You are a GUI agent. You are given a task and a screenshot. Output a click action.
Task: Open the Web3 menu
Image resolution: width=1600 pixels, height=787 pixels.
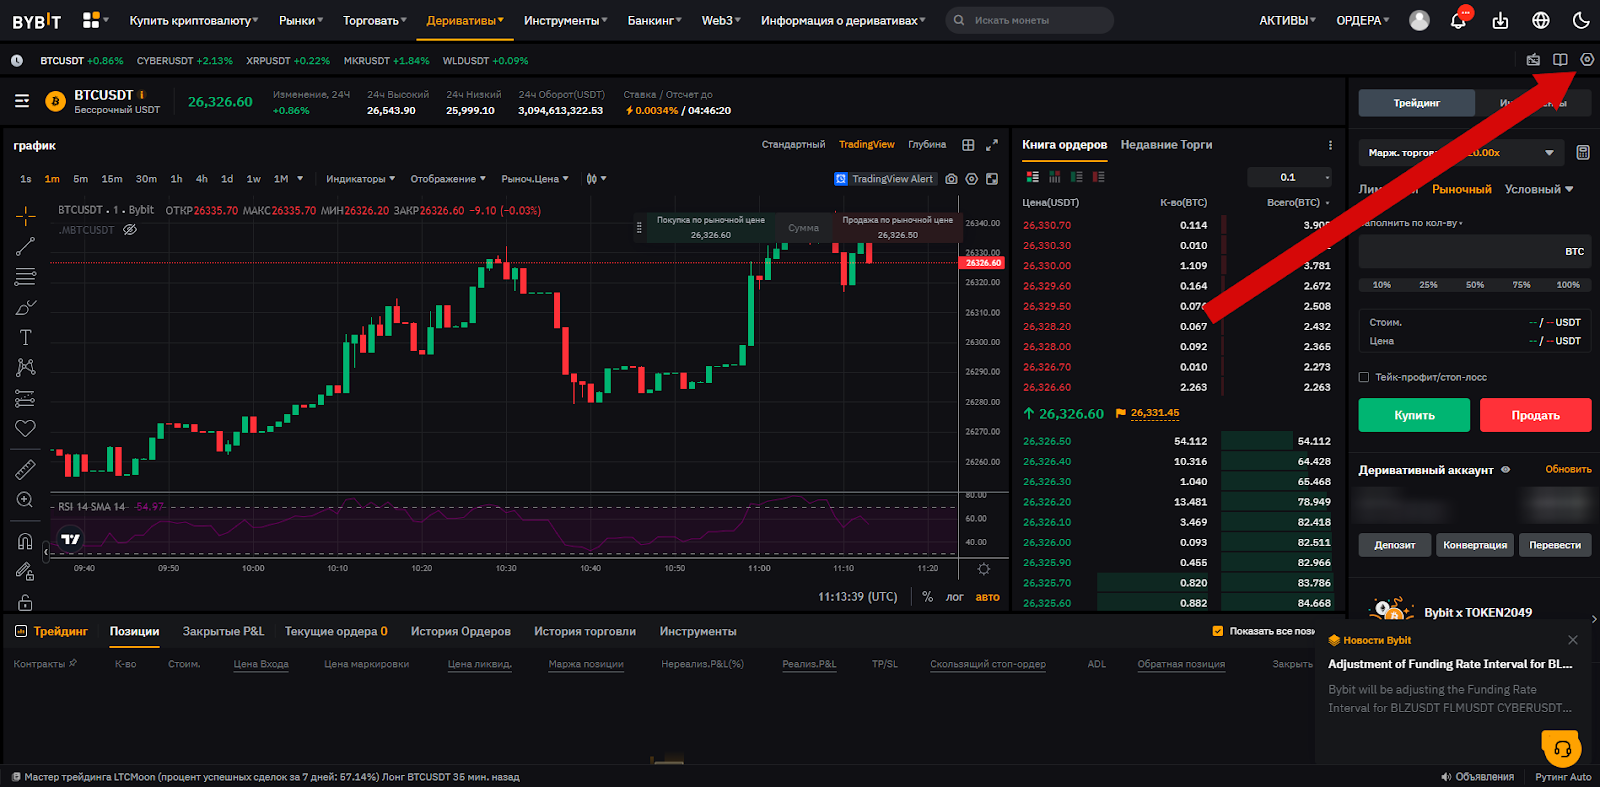(721, 20)
